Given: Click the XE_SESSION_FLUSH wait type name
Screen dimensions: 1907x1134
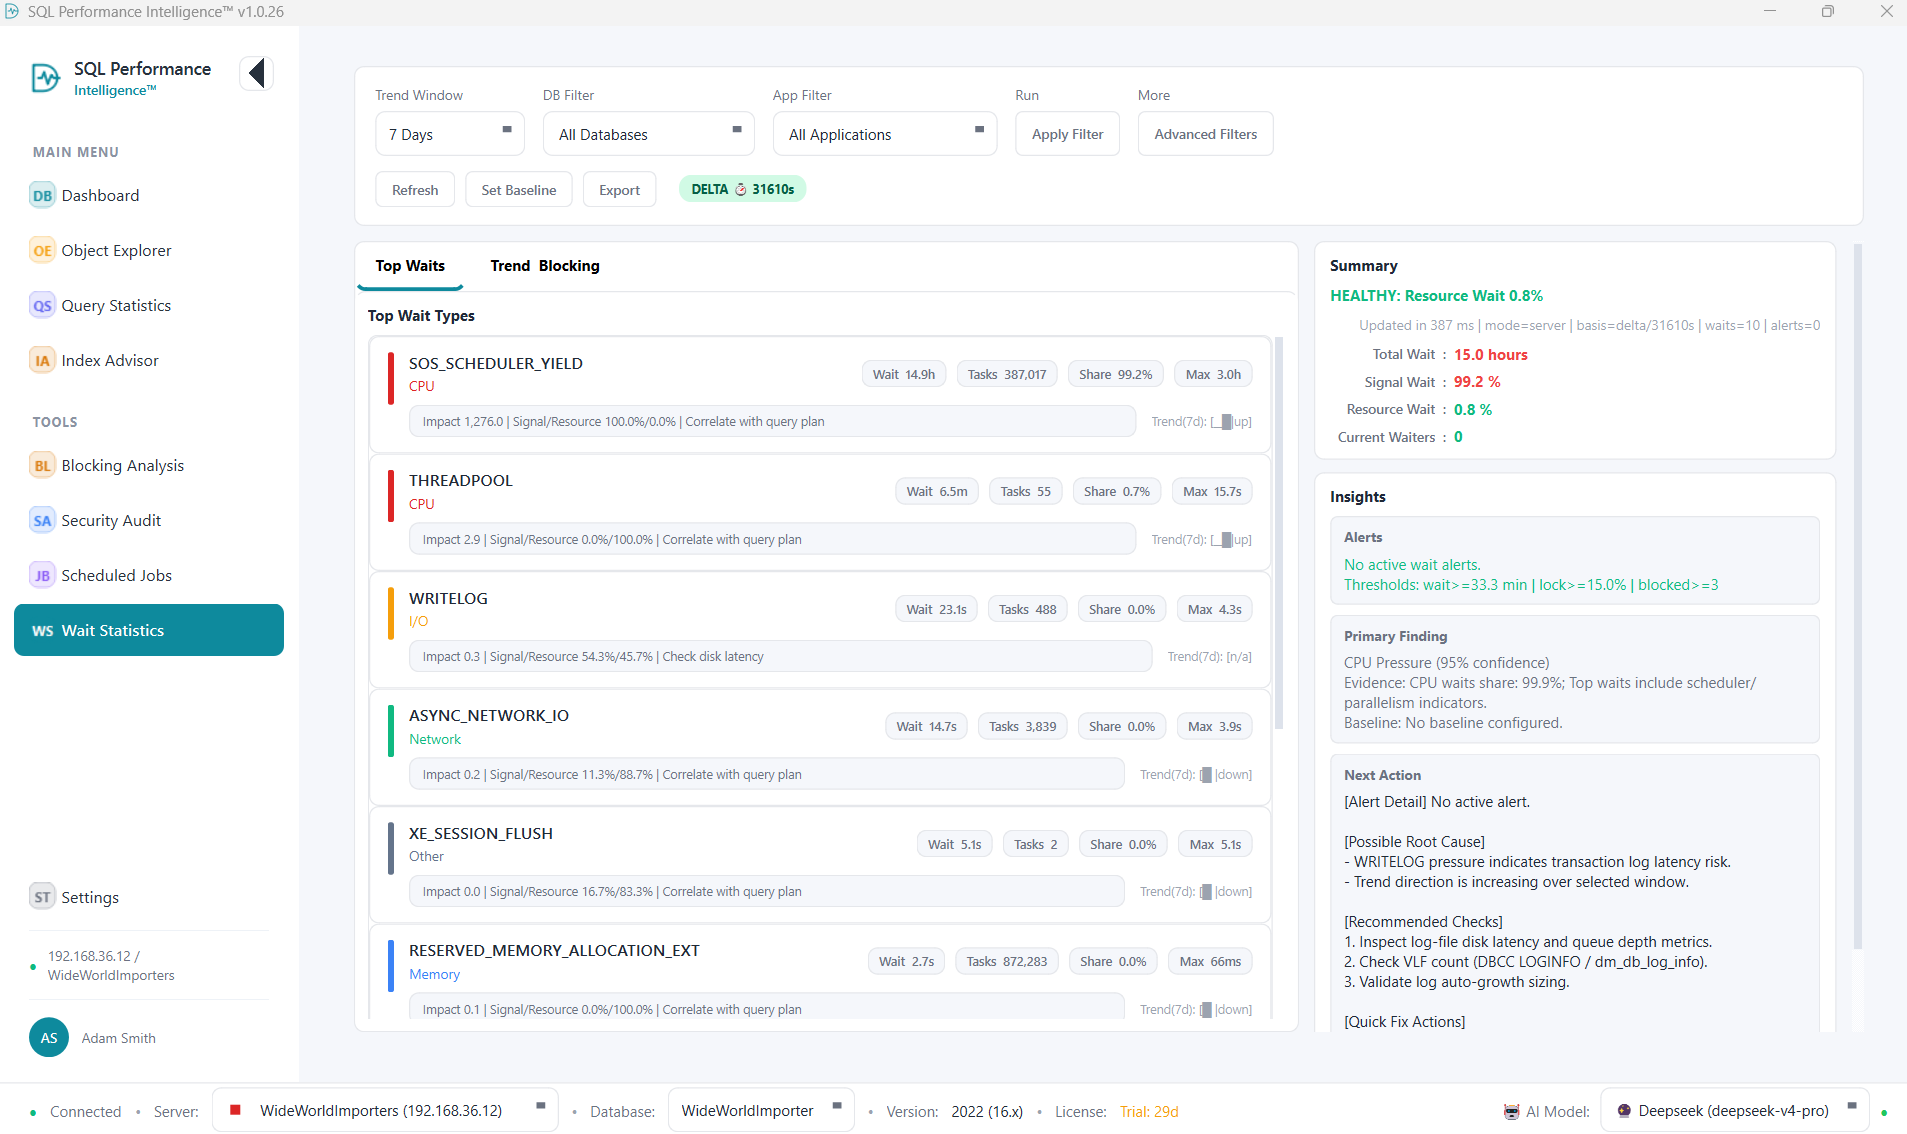Looking at the screenshot, I should click(480, 834).
